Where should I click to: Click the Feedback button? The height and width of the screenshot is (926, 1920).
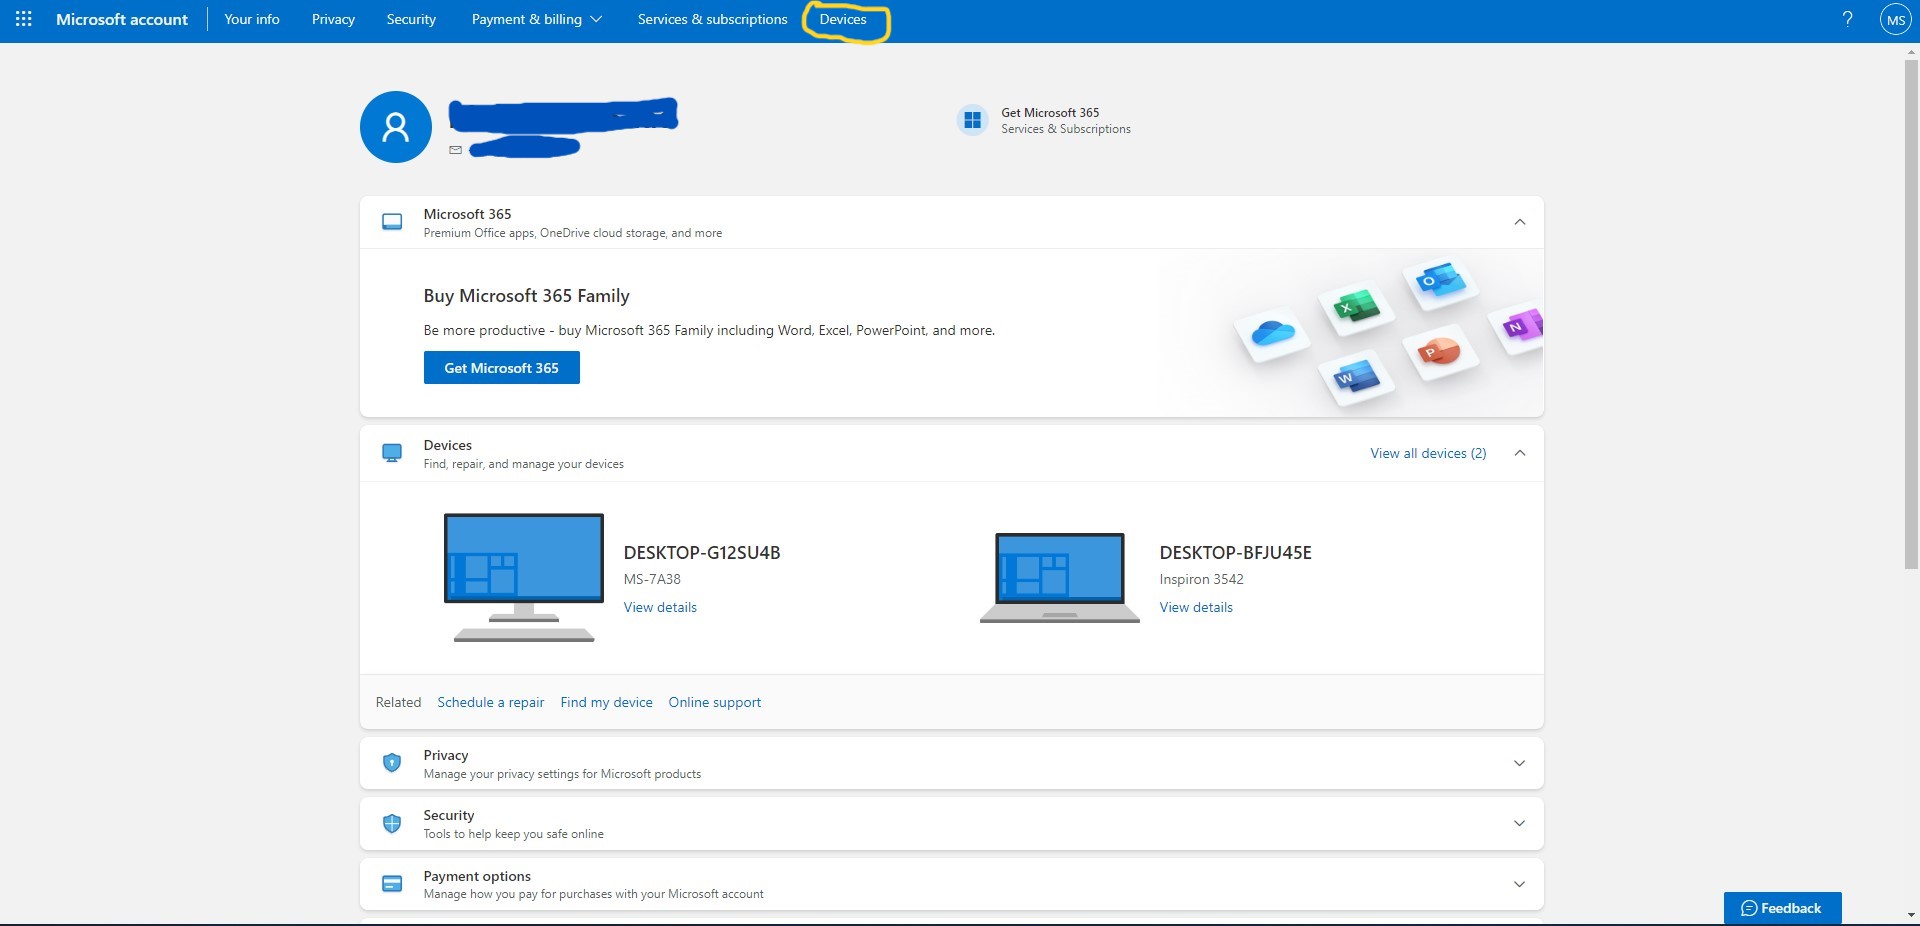tap(1783, 908)
